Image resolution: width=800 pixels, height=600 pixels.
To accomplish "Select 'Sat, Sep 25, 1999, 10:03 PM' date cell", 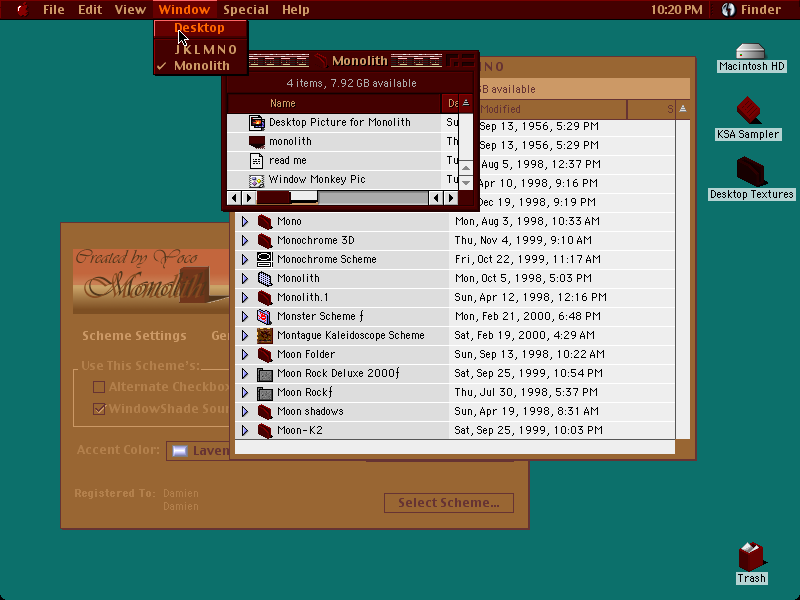I will [x=529, y=430].
